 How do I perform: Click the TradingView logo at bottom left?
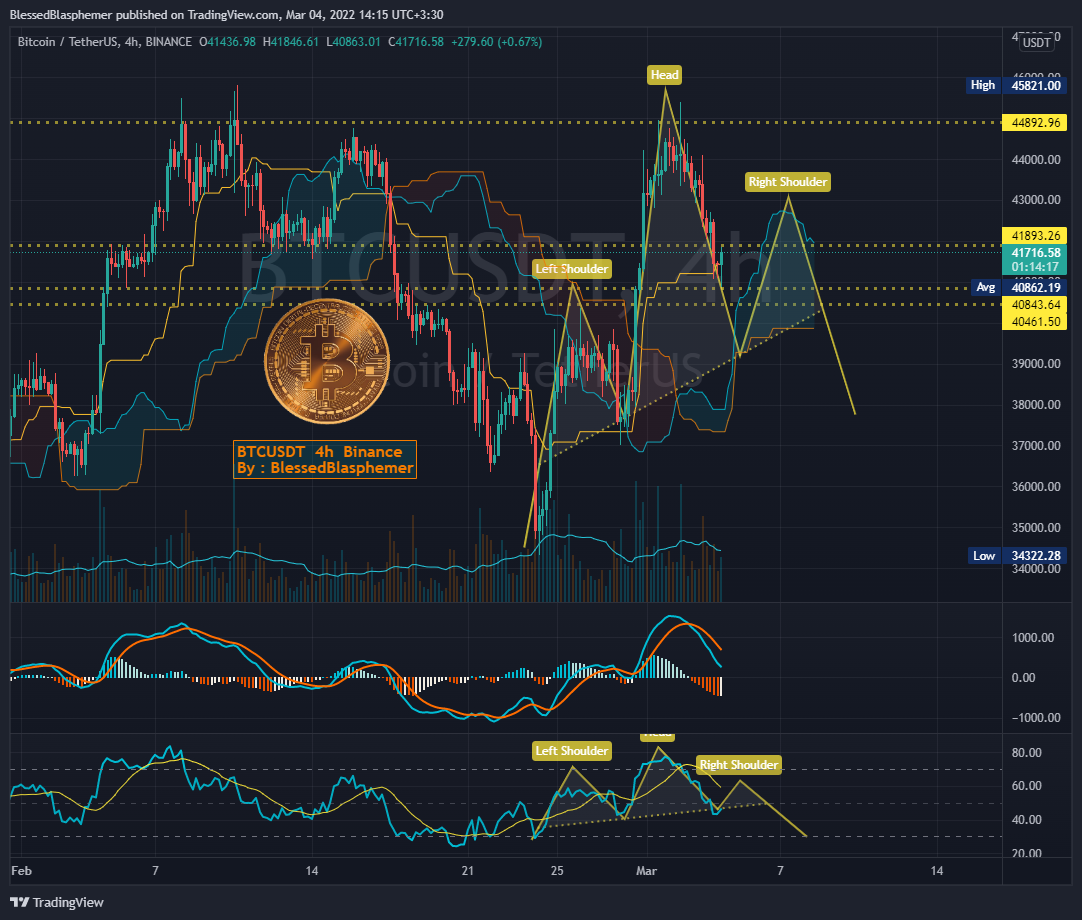click(57, 902)
